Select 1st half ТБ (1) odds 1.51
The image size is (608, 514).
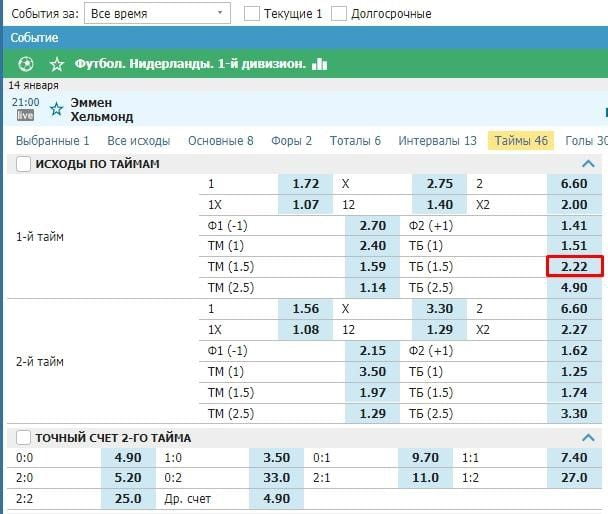tap(574, 246)
